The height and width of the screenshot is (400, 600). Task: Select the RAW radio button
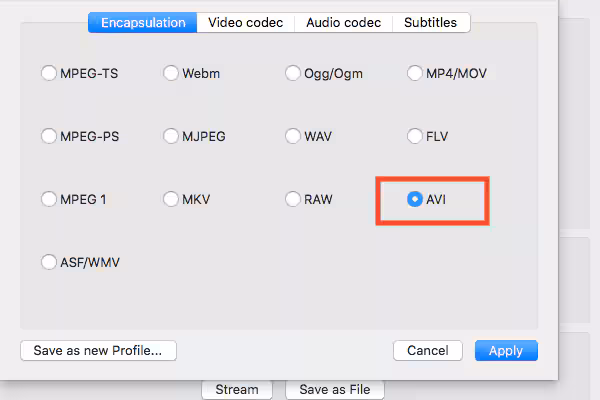pos(293,199)
